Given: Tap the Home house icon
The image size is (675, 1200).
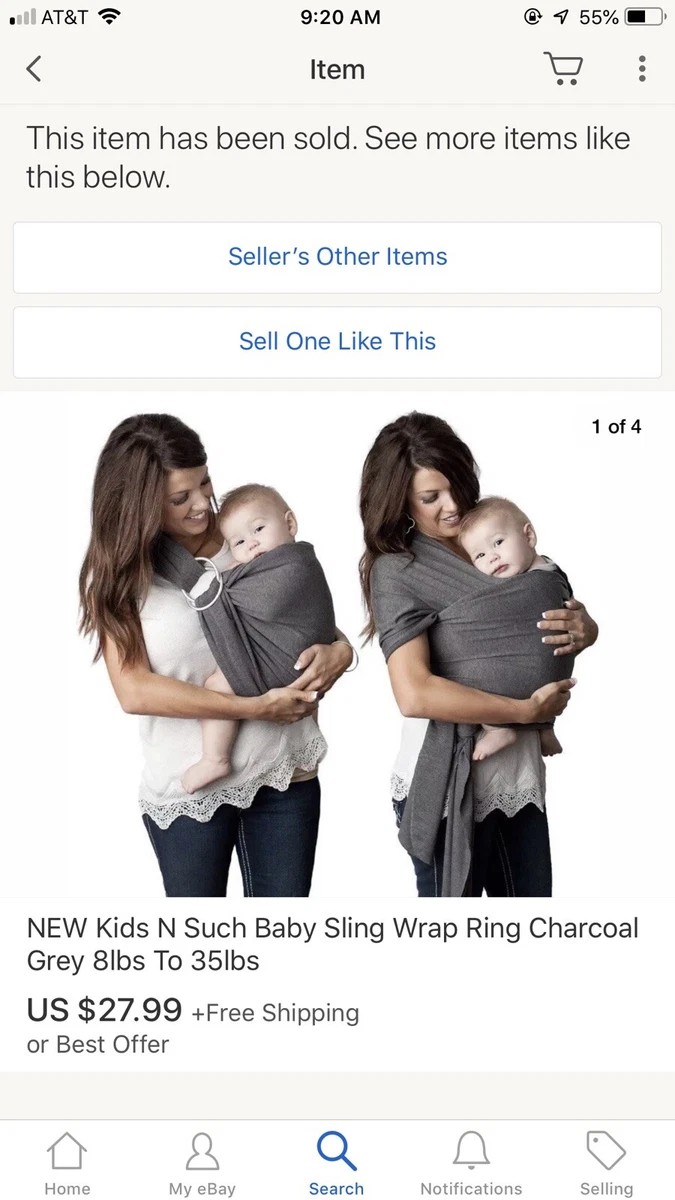Looking at the screenshot, I should tap(67, 1151).
